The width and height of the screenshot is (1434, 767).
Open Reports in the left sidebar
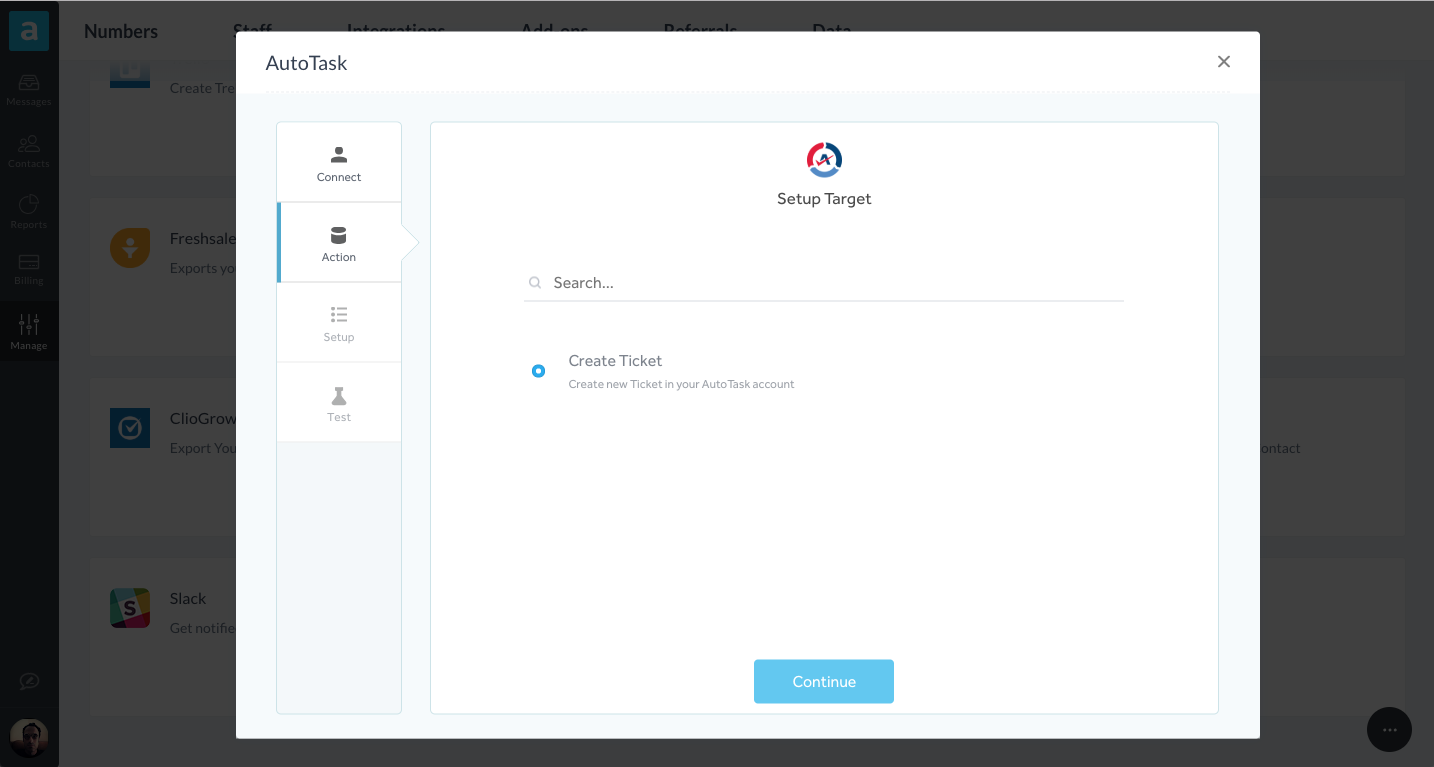coord(29,211)
